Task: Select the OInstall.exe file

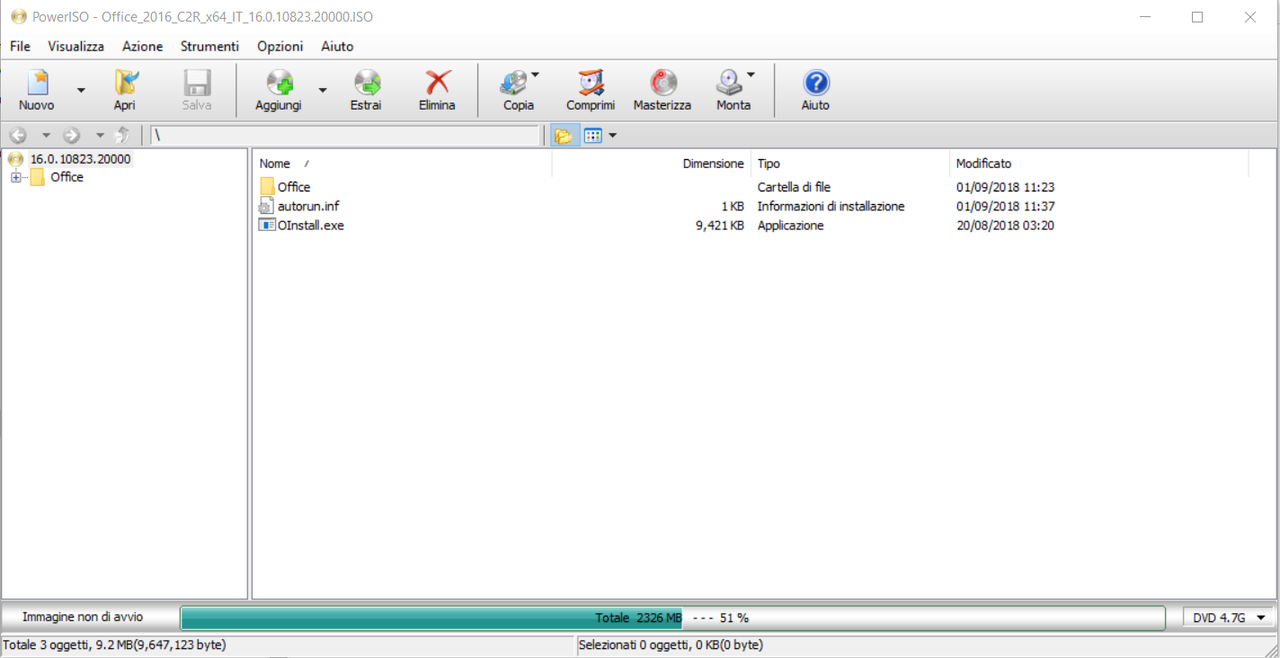Action: coord(311,225)
